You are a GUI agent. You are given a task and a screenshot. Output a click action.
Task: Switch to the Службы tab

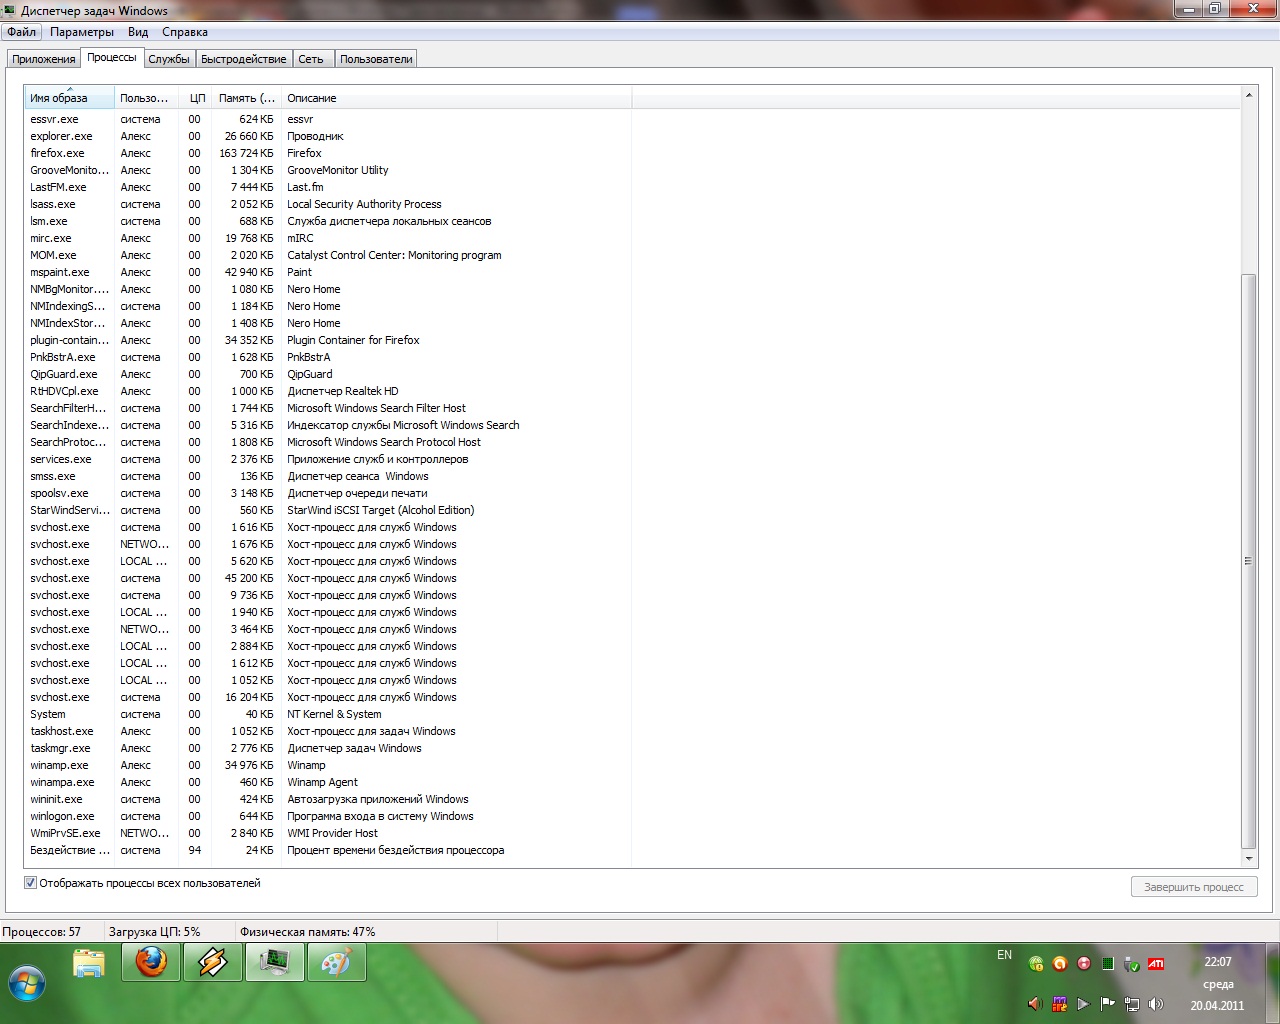(x=169, y=59)
